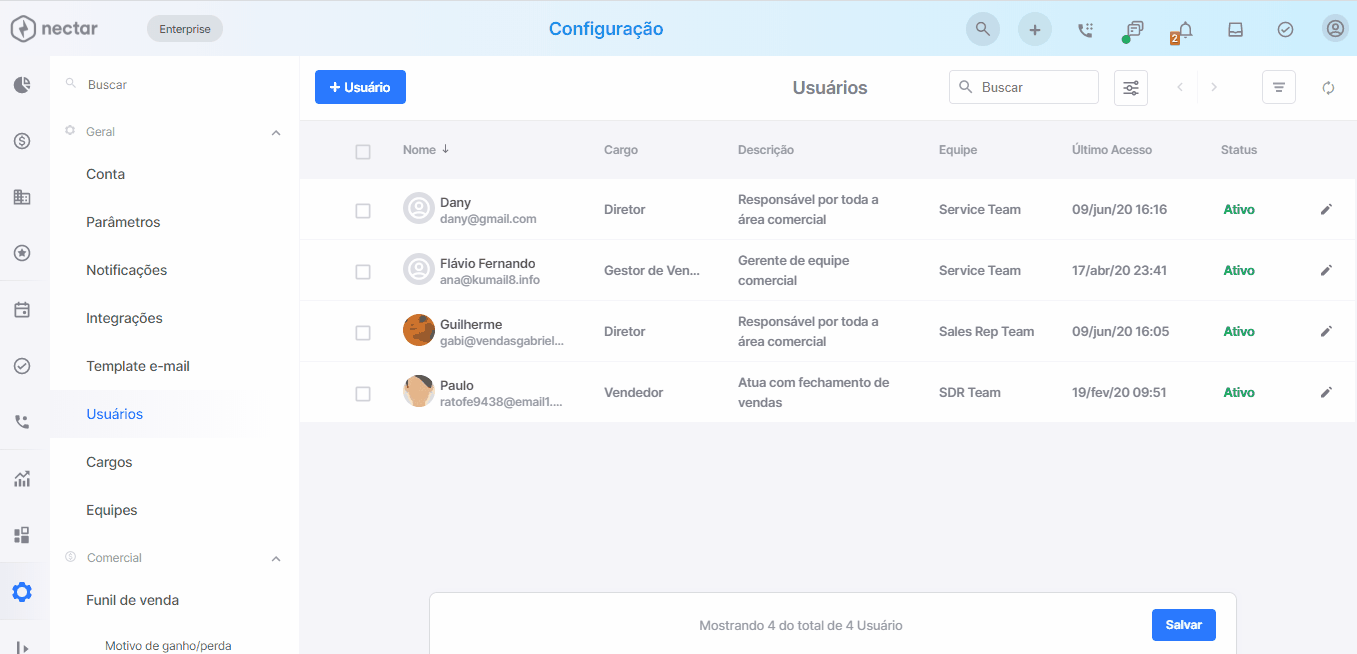The width and height of the screenshot is (1357, 654).
Task: Click the reports chart icon in sidebar
Action: click(22, 479)
